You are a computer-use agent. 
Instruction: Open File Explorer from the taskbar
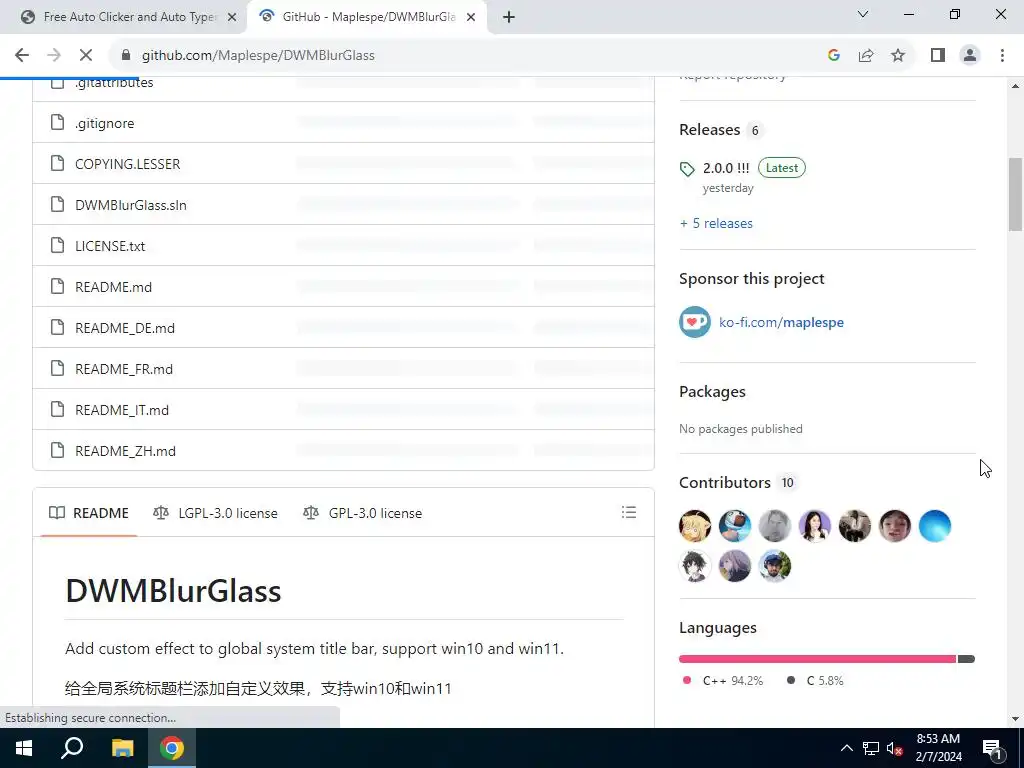pos(122,748)
